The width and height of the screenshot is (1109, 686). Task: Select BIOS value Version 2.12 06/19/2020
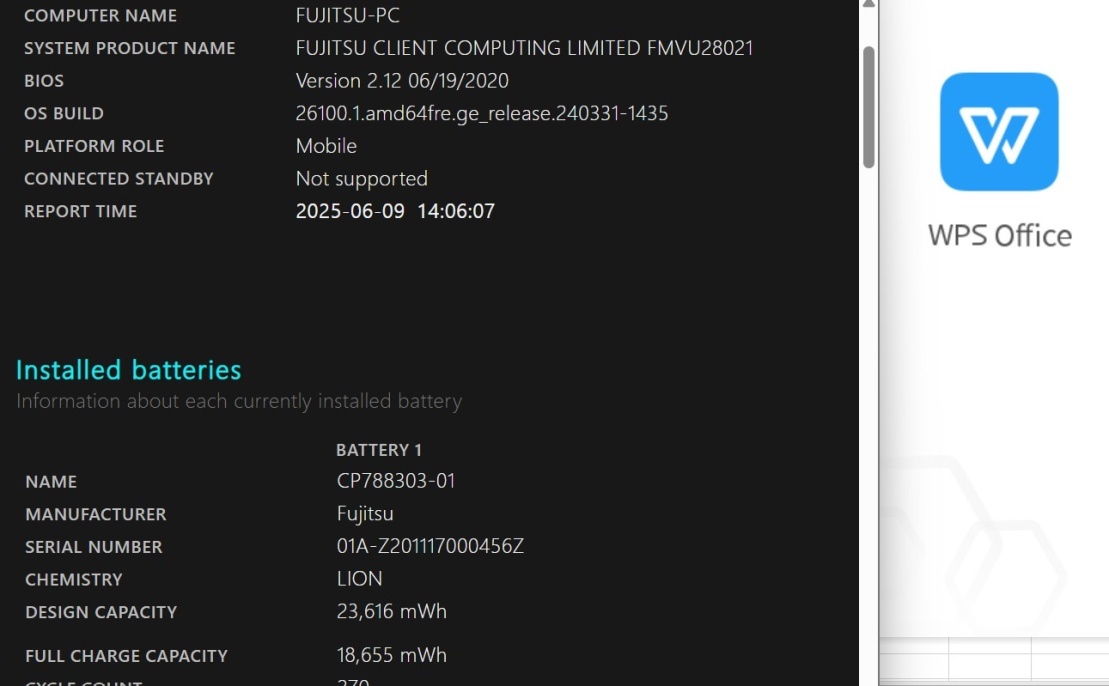(x=402, y=81)
